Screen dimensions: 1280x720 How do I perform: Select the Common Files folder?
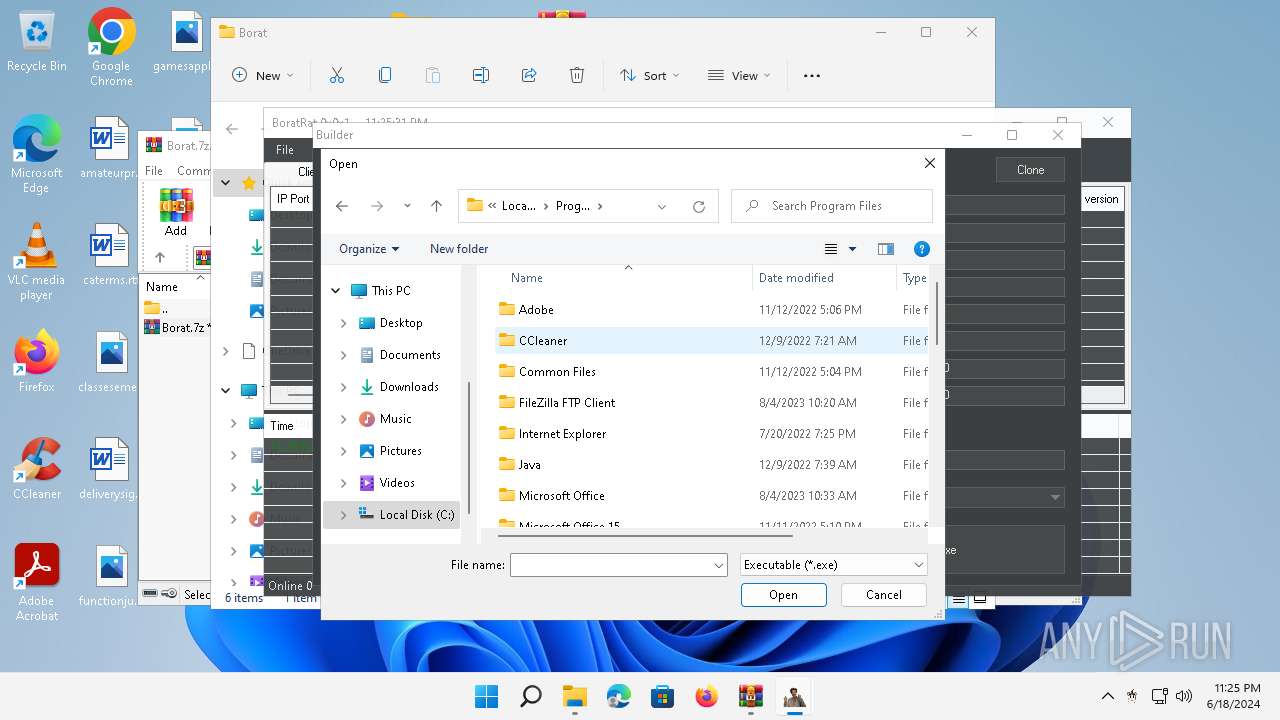[557, 372]
